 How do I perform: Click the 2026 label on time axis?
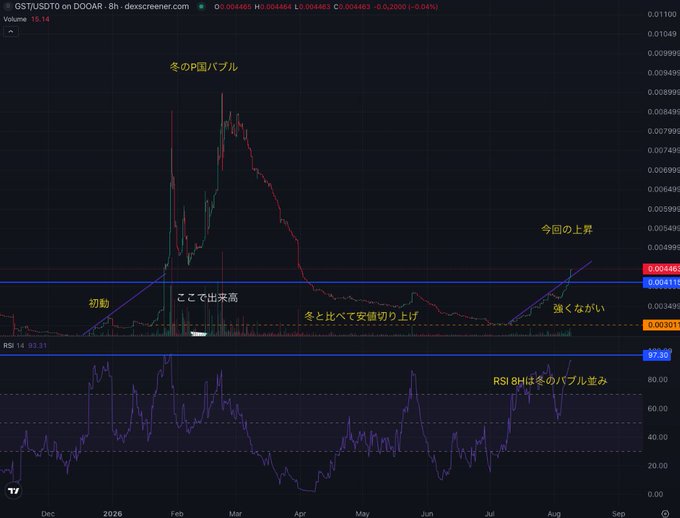pos(112,514)
